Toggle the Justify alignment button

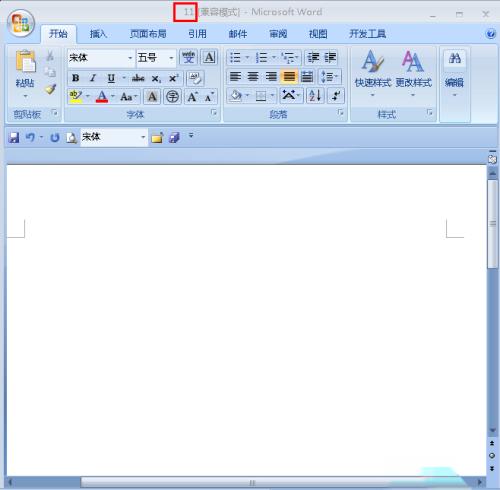click(x=289, y=77)
